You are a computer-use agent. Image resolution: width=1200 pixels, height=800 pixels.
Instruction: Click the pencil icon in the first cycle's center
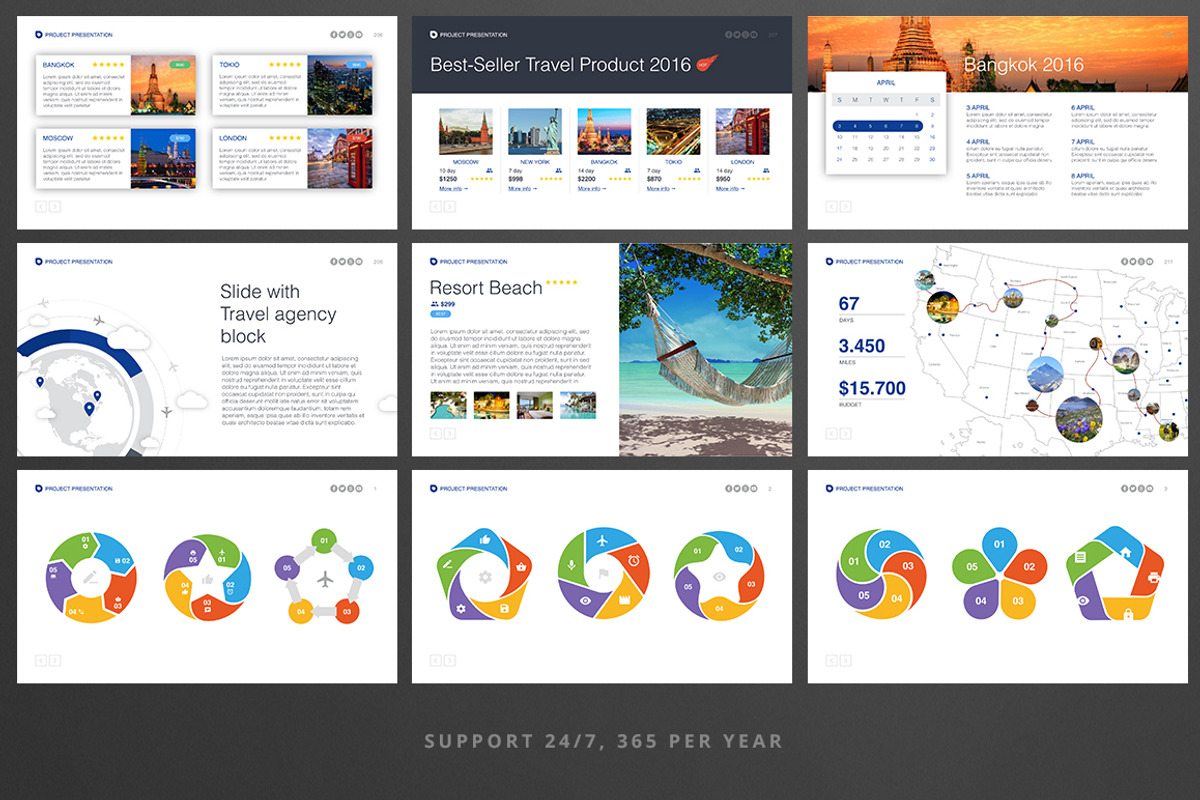pos(91,577)
